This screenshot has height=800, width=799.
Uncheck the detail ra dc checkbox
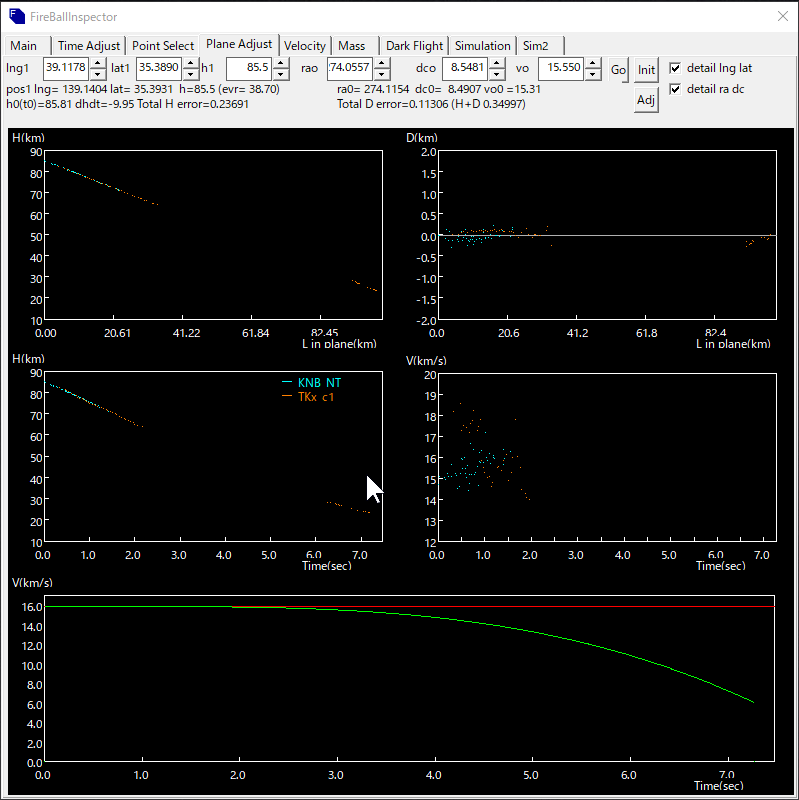tap(675, 90)
